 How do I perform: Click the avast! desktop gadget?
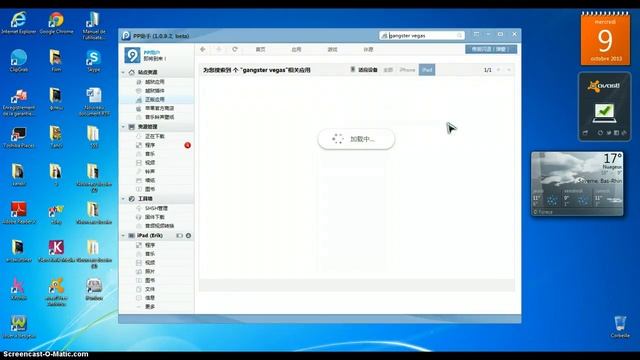[x=604, y=107]
